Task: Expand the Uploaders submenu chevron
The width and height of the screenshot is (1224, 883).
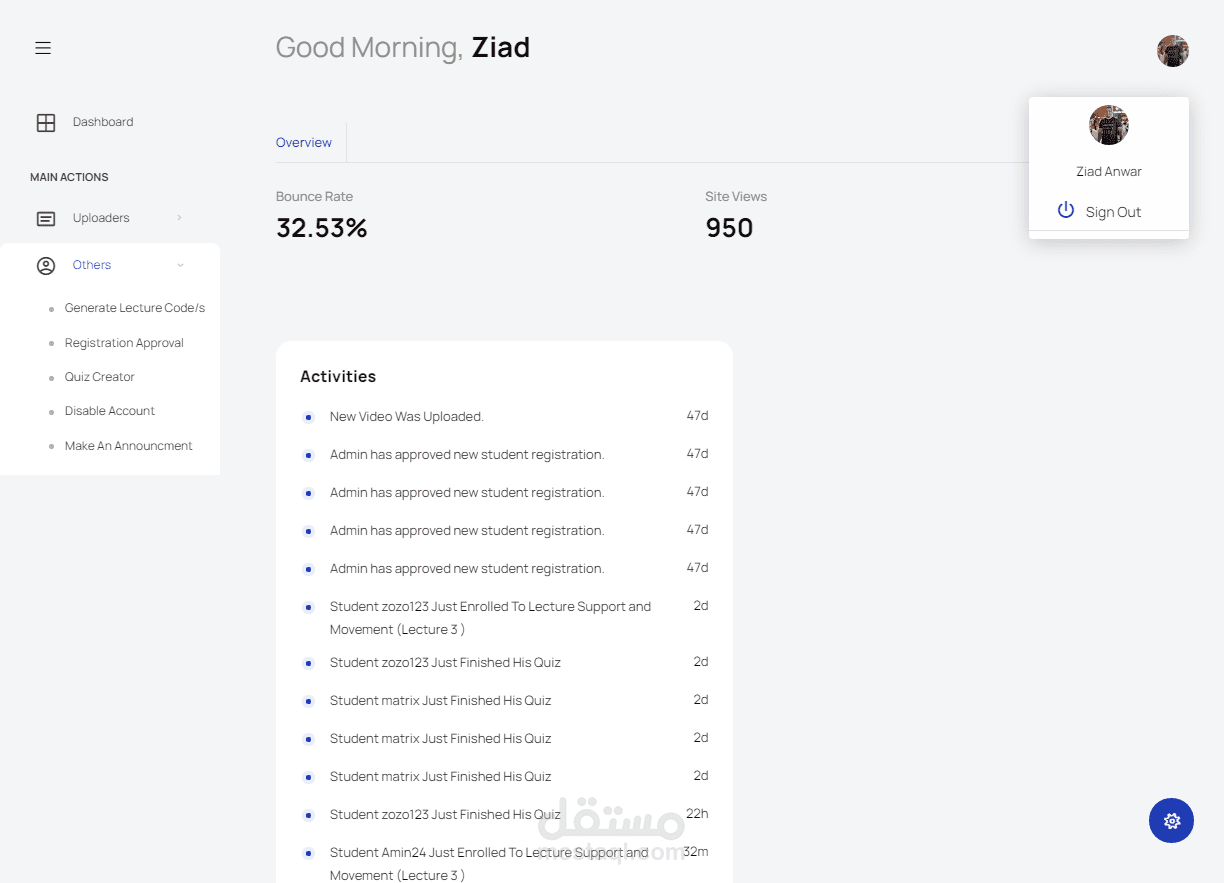Action: click(179, 218)
